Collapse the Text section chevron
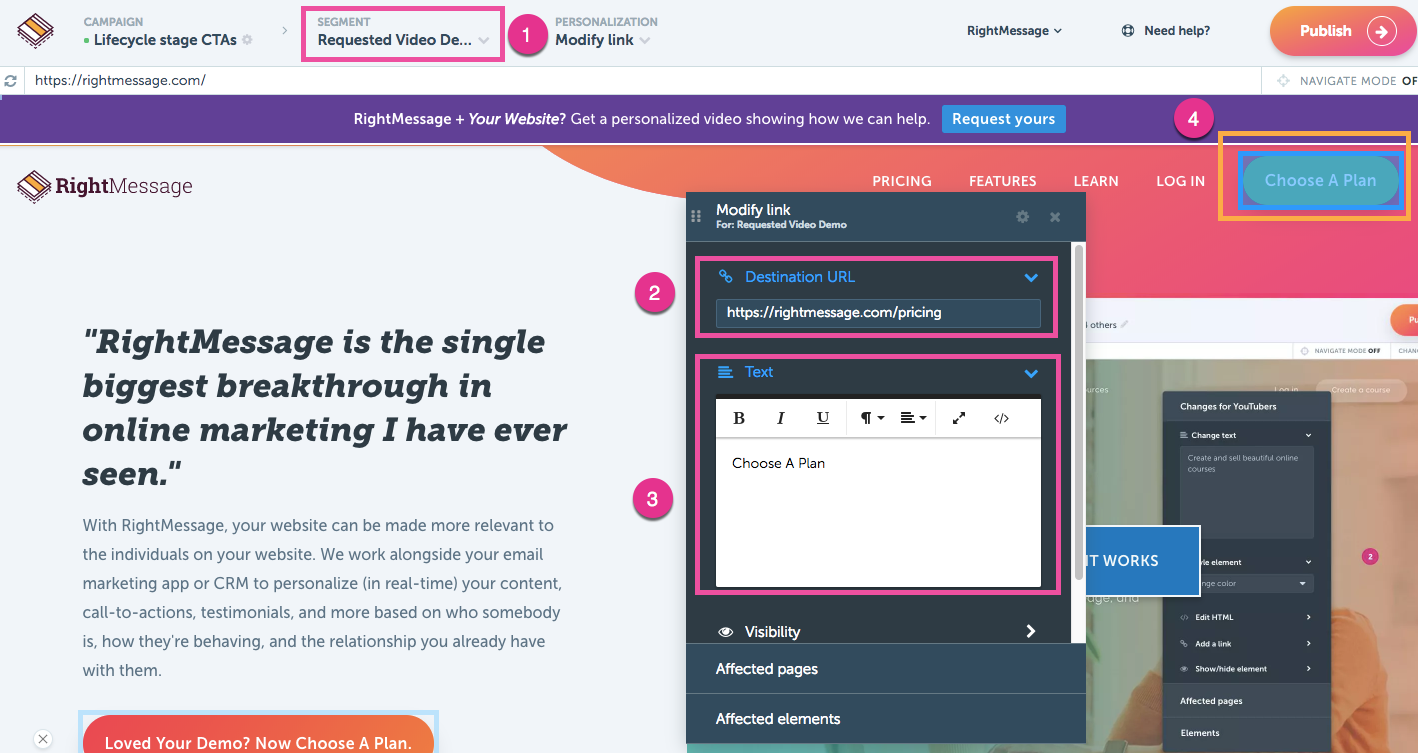 (1031, 373)
